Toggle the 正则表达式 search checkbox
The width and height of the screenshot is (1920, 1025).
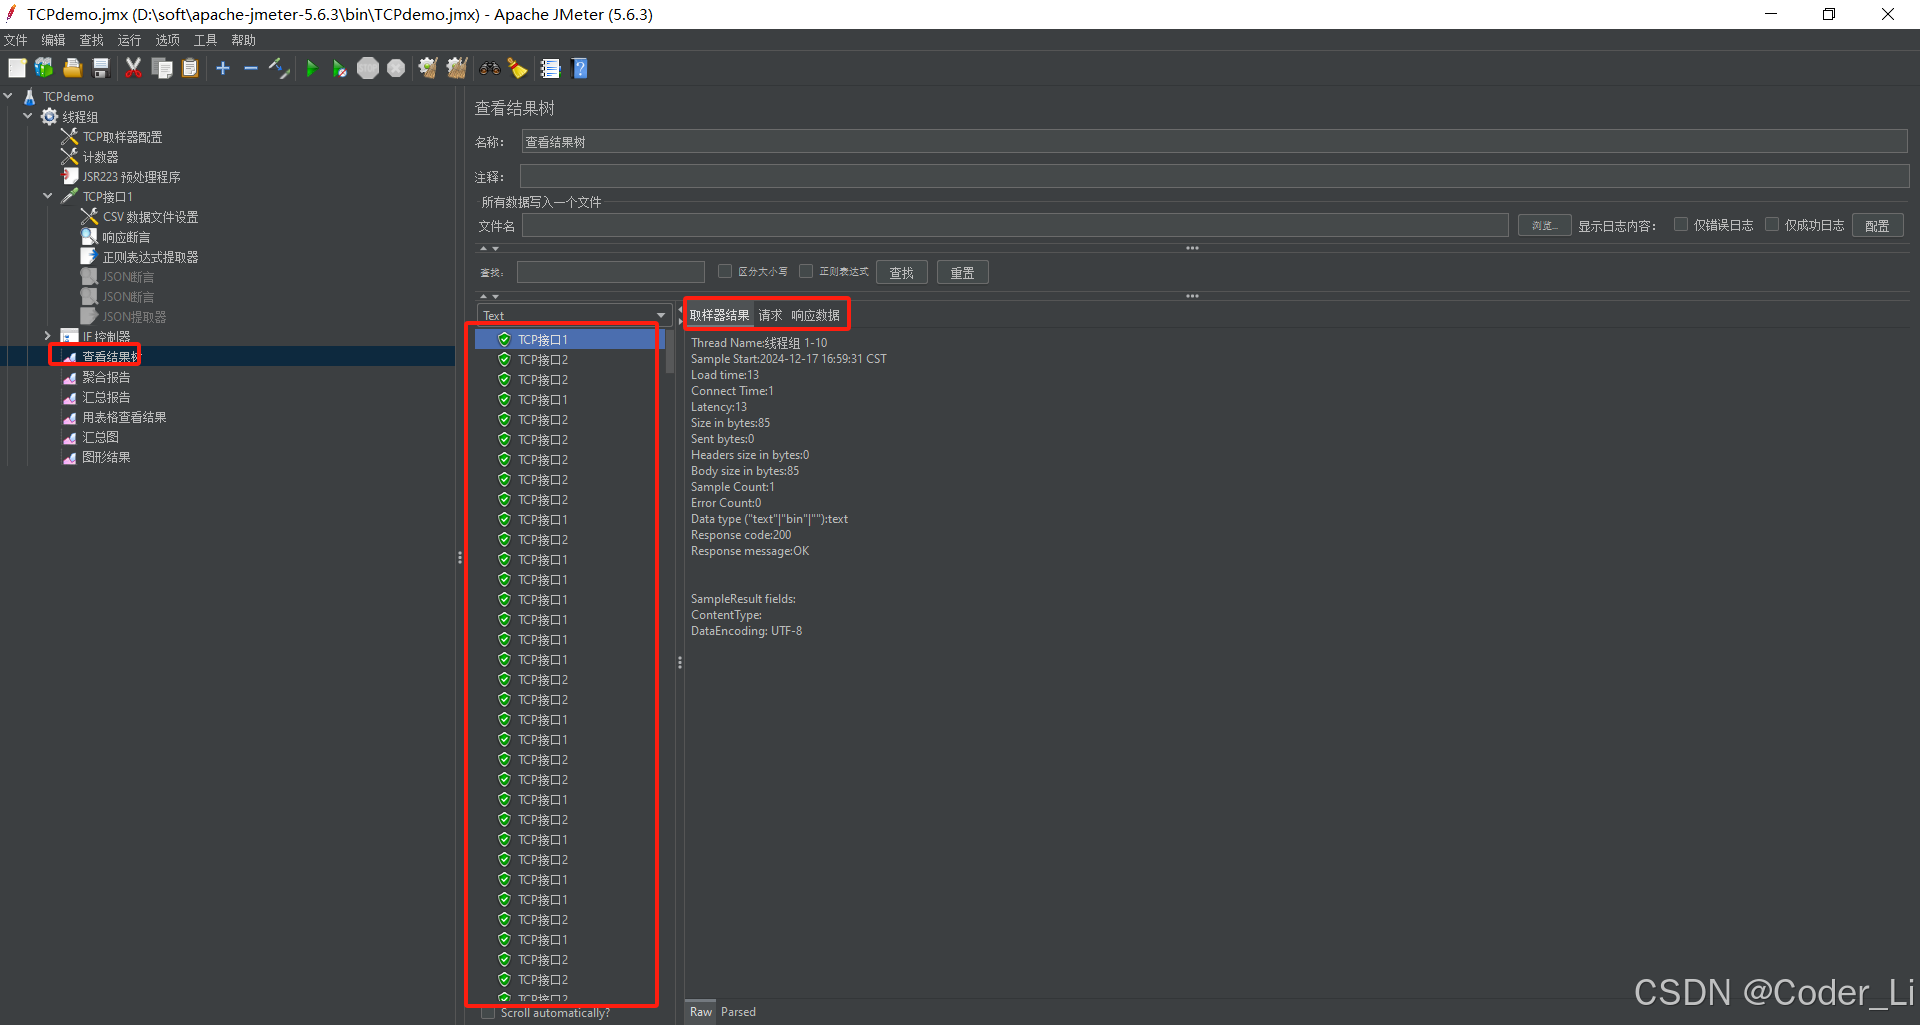(806, 271)
